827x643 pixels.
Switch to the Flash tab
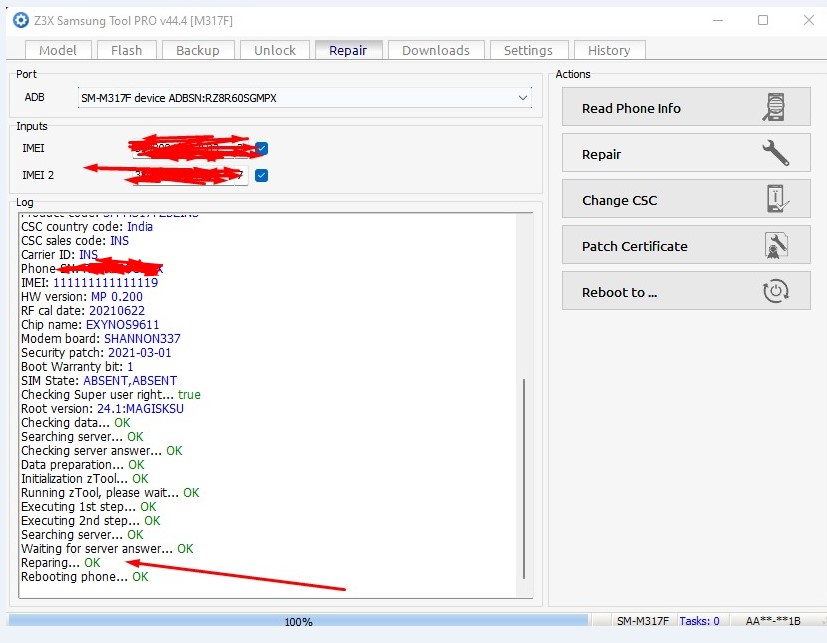[127, 51]
